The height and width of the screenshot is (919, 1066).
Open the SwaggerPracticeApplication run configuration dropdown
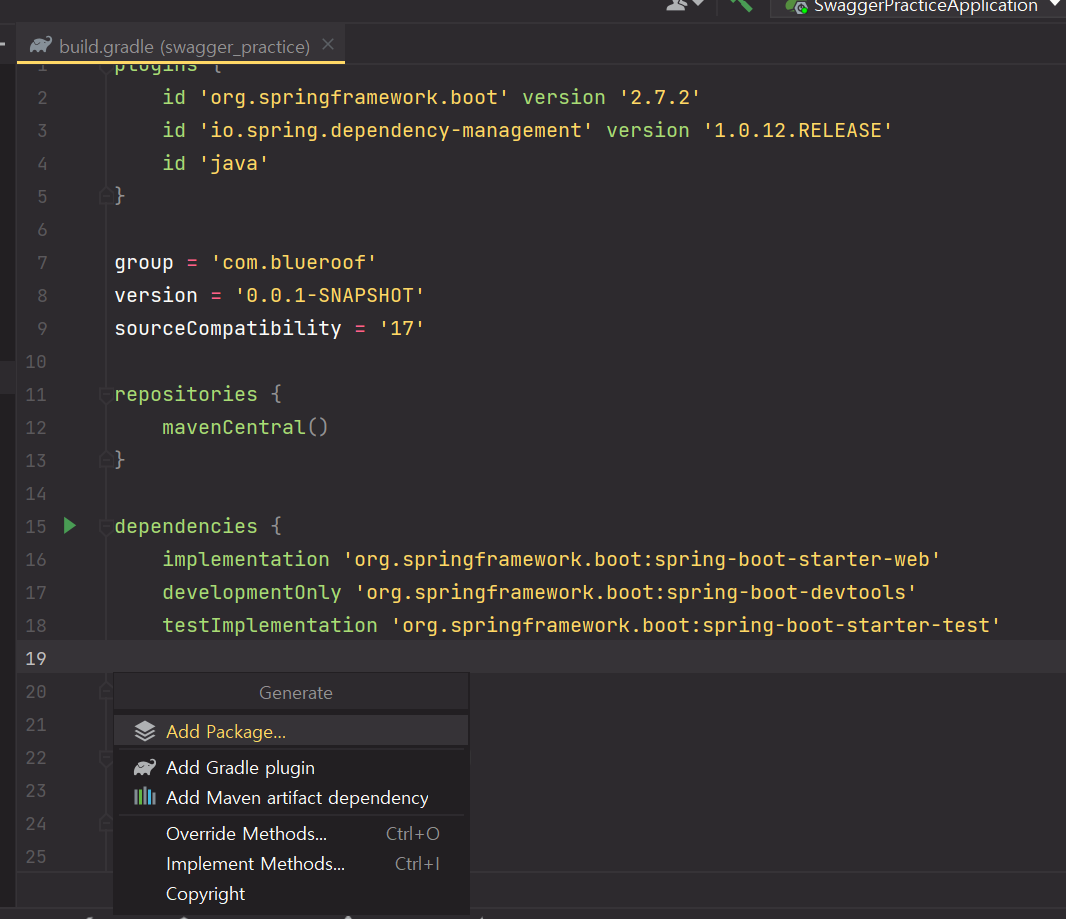tap(1054, 7)
